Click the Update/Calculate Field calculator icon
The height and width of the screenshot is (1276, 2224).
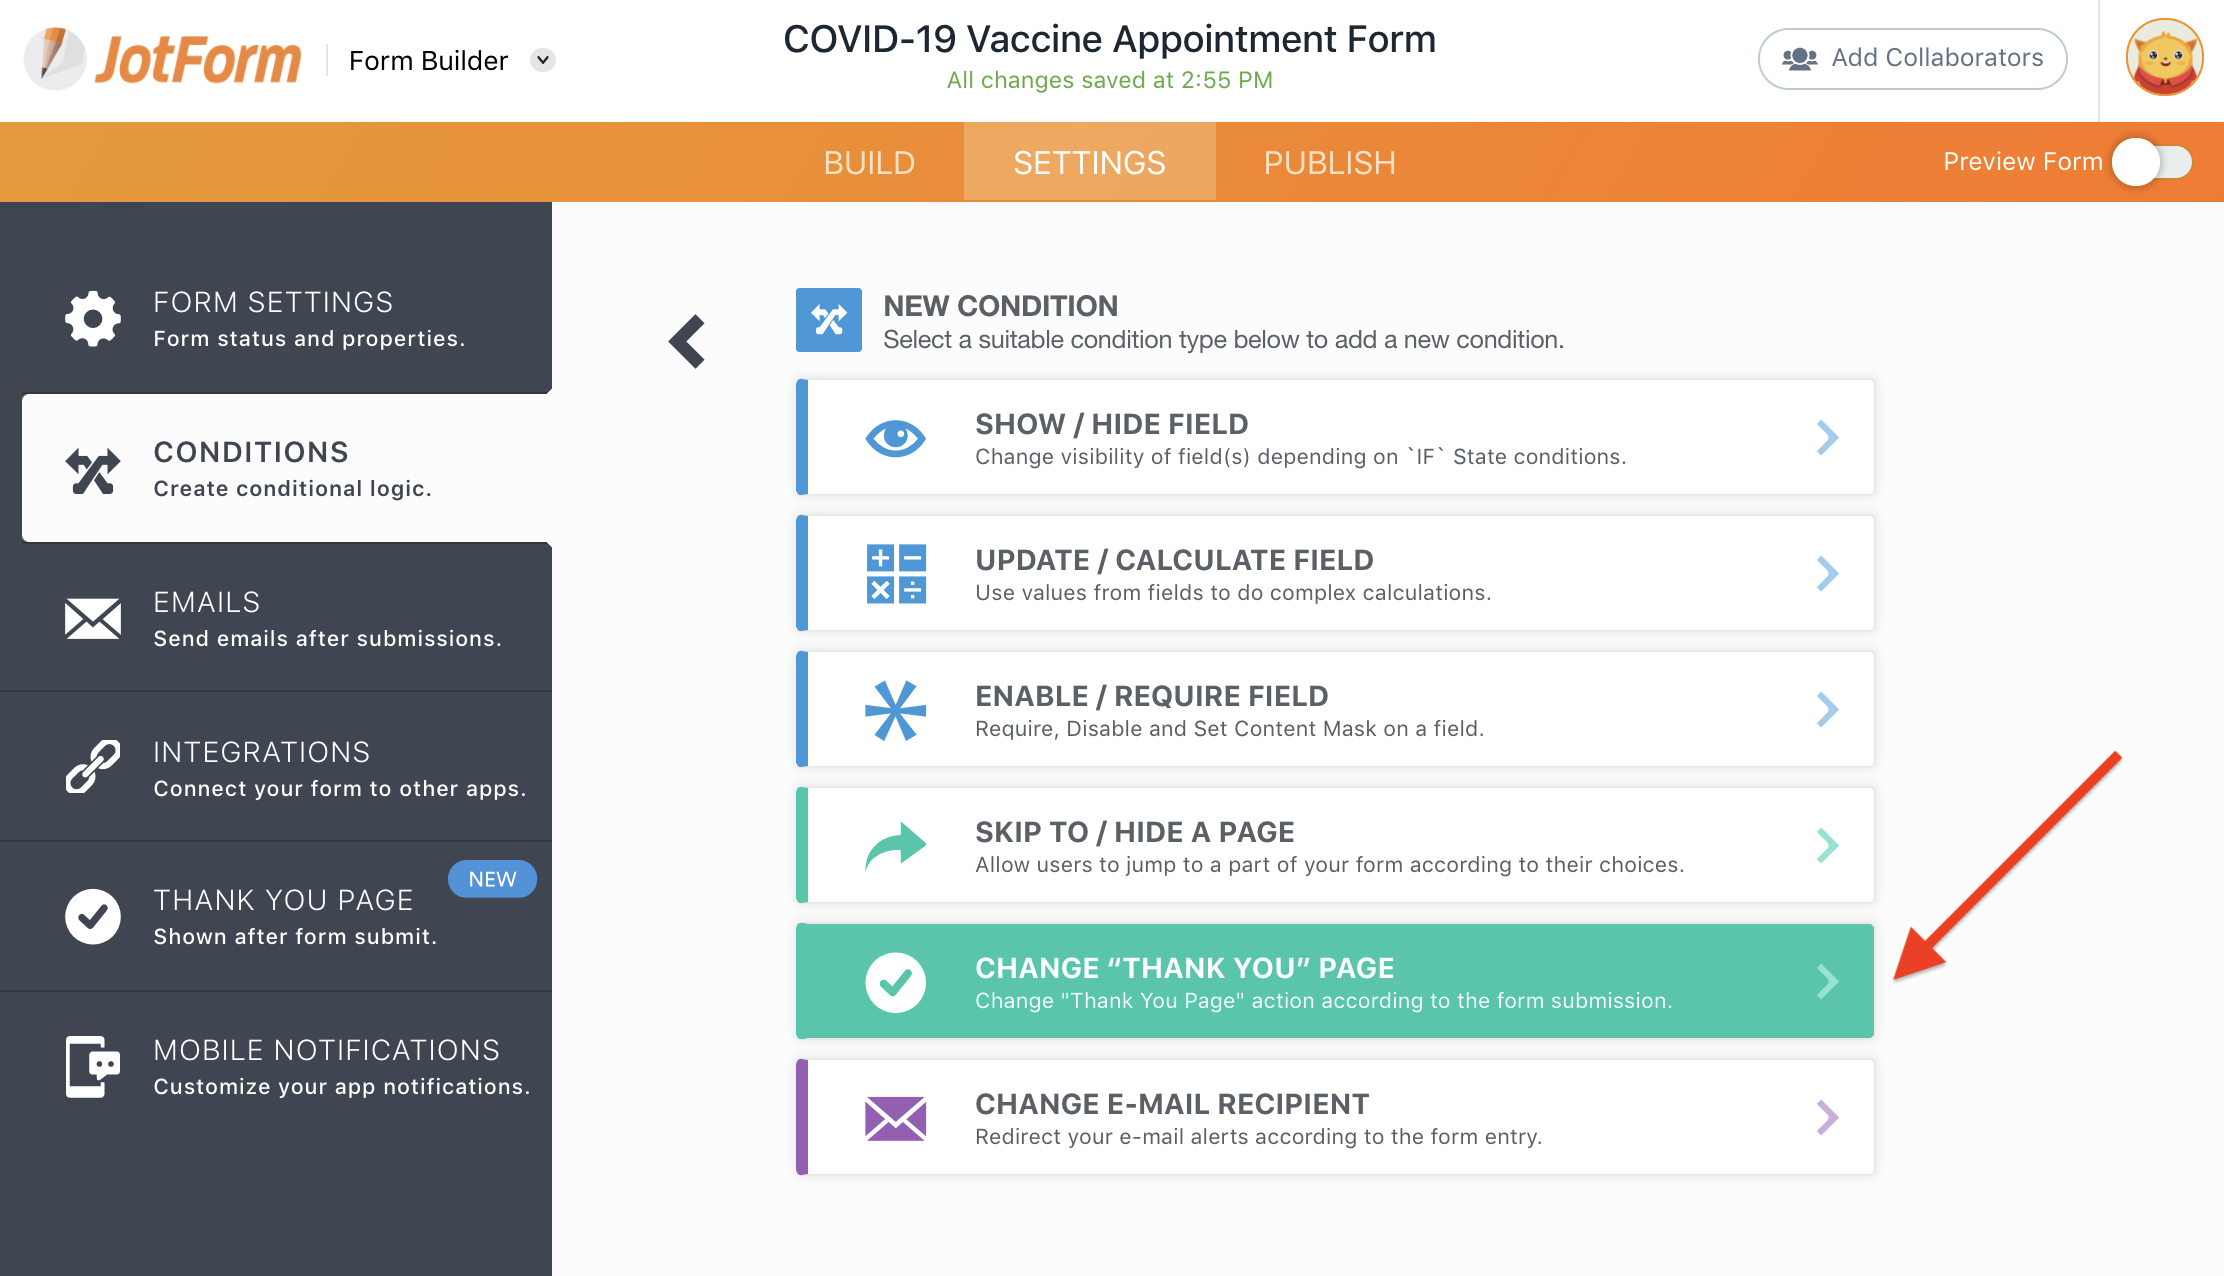pos(895,574)
